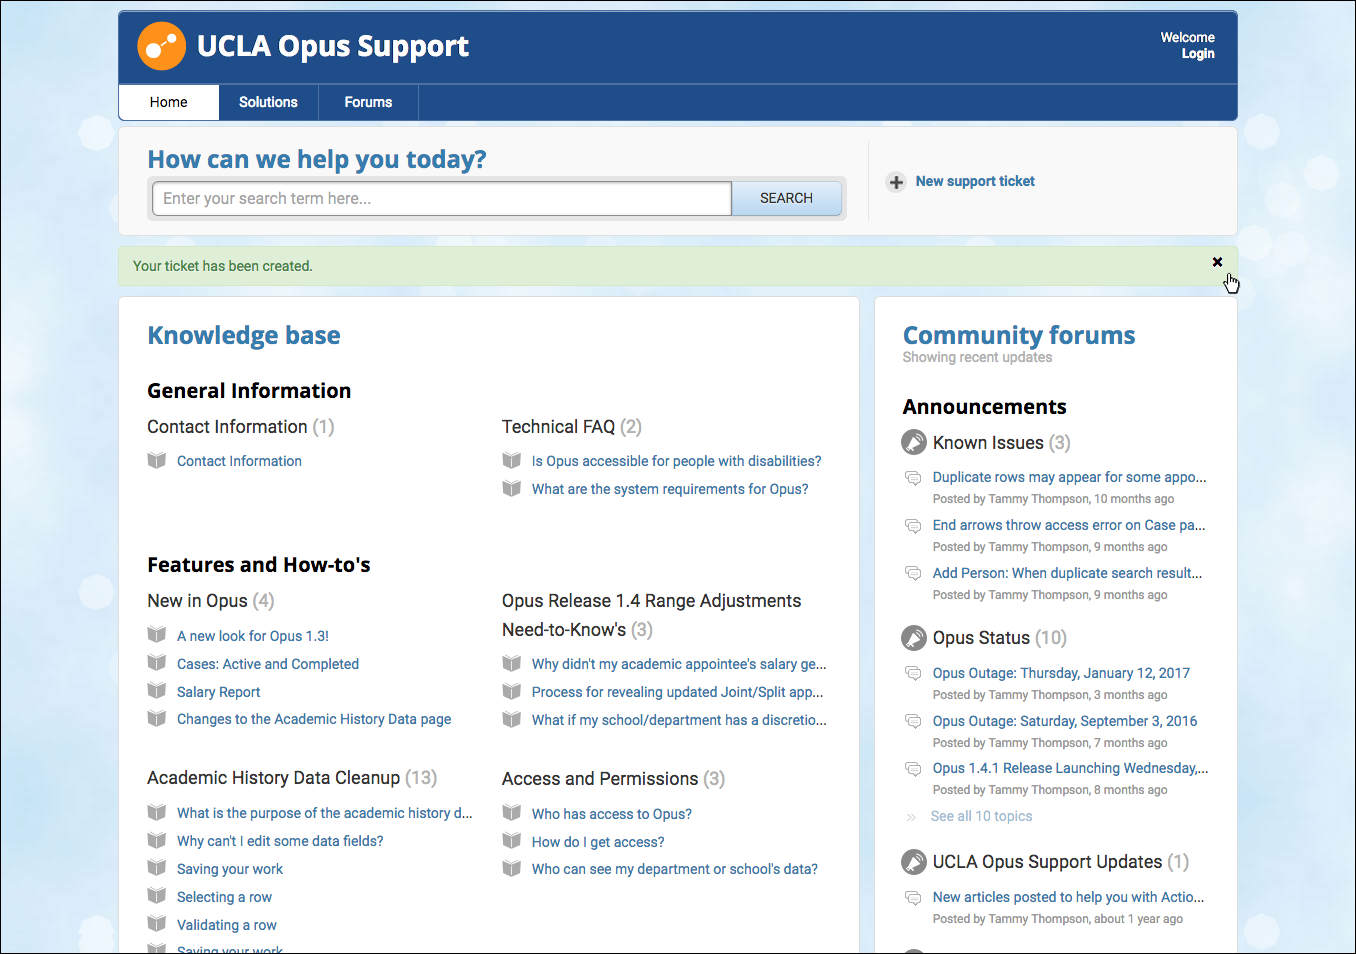Open 'Who can see my department or school's data?'
1356x954 pixels.
click(x=675, y=869)
